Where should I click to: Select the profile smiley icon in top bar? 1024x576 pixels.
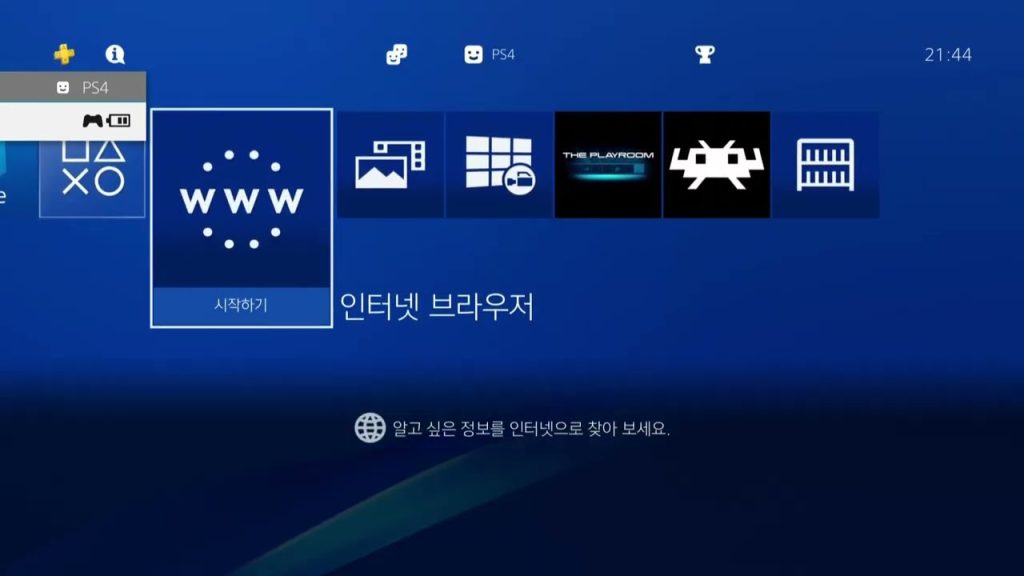pos(473,55)
